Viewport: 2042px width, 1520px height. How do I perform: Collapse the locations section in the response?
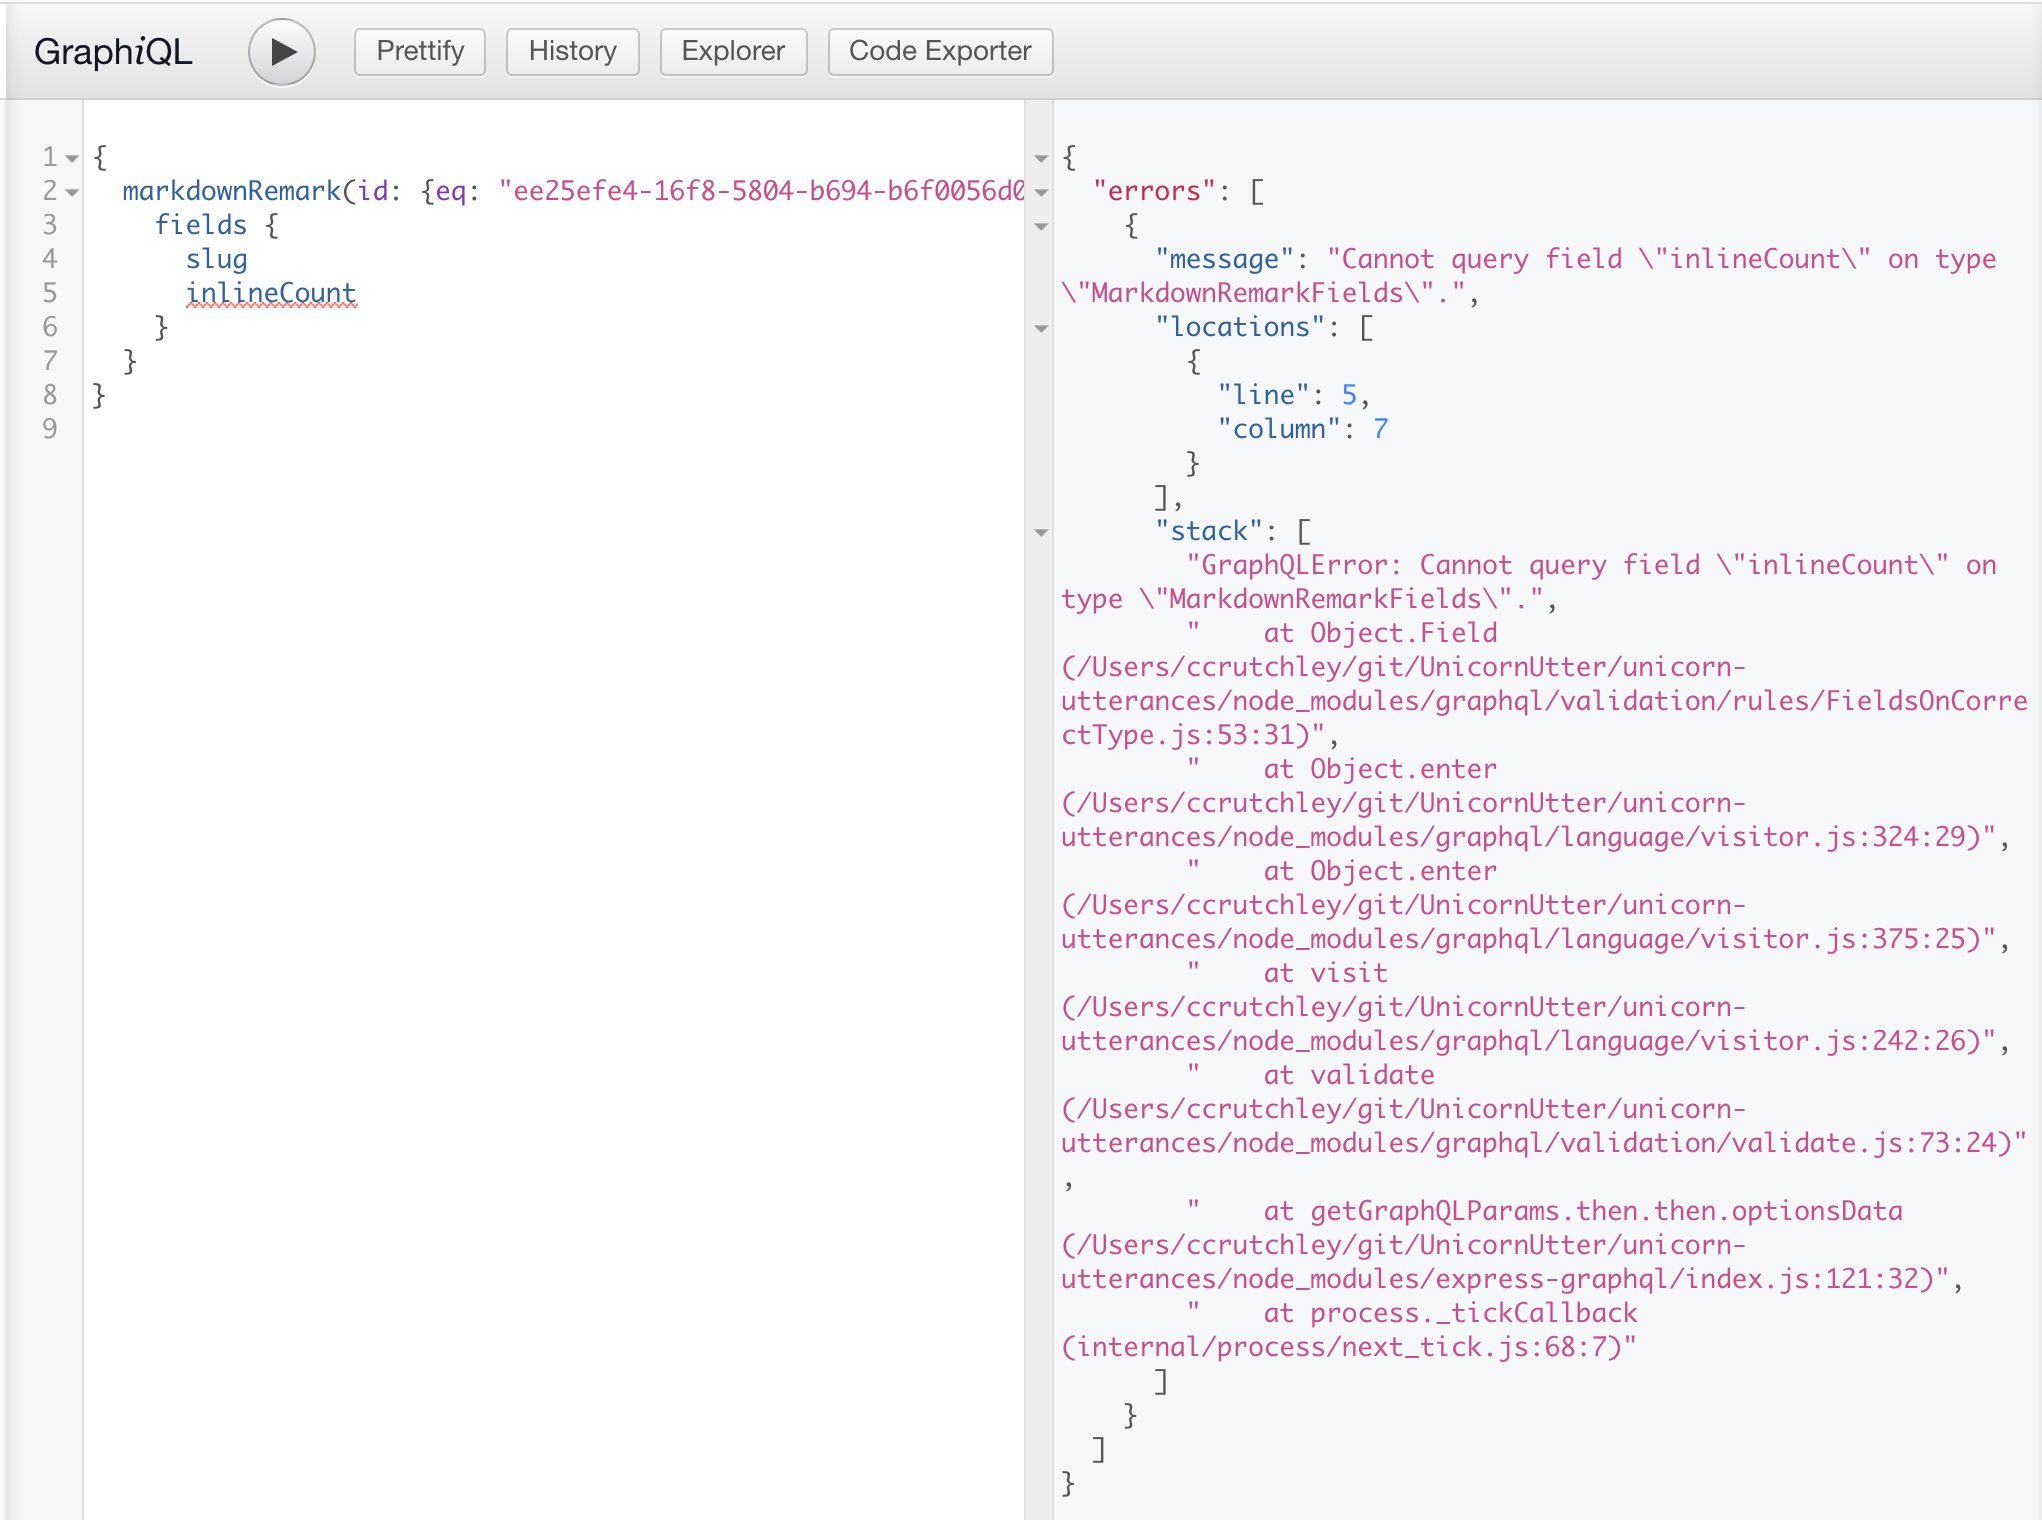pyautogui.click(x=1040, y=327)
